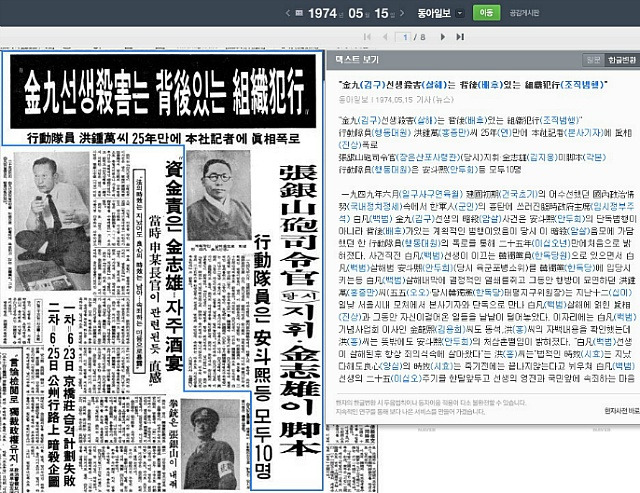Click the 동아일보 1974.05.15 기사(뉴스) byline
Image resolution: width=640 pixels, height=493 pixels.
click(396, 99)
